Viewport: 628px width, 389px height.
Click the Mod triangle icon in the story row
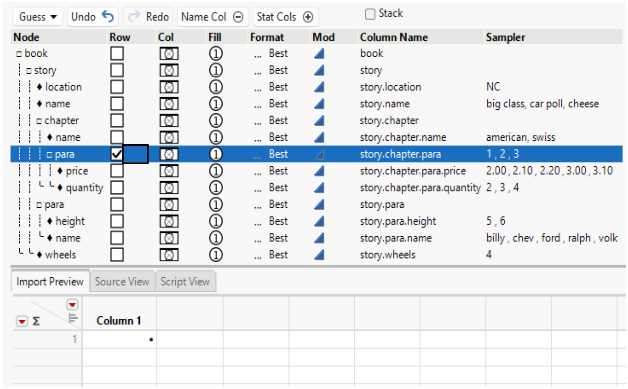pyautogui.click(x=319, y=70)
